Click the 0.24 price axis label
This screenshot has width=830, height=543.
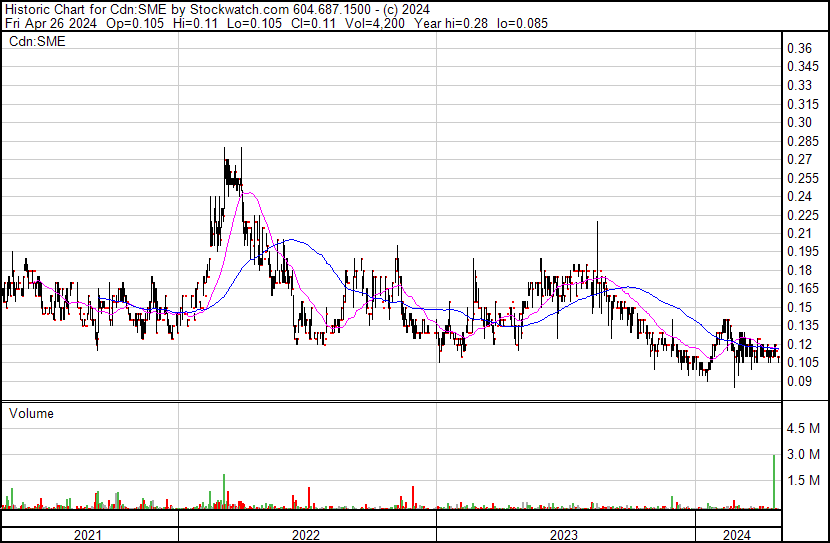pyautogui.click(x=799, y=196)
